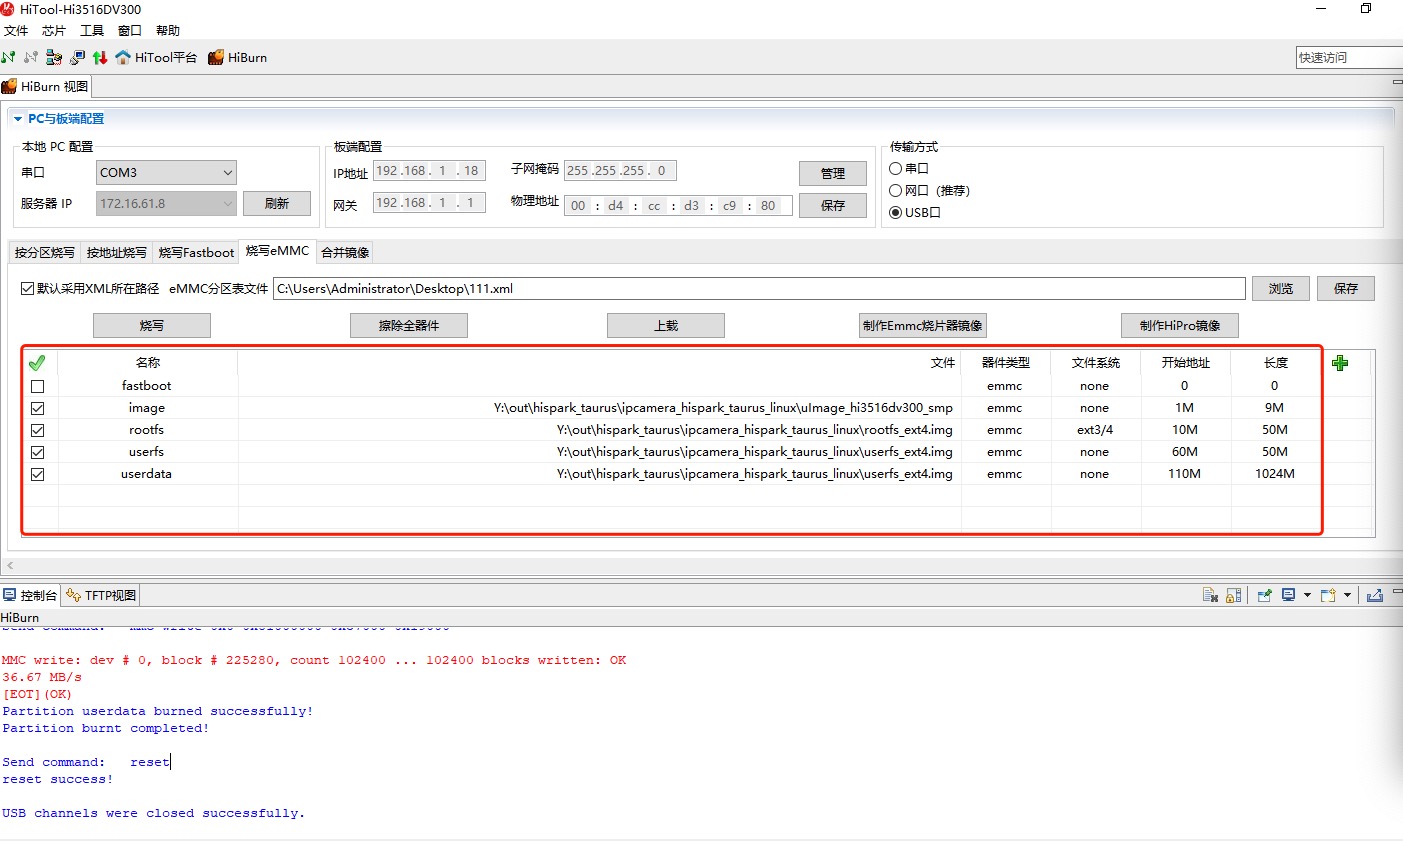Click the 上载 button
Viewport: 1403px width, 841px height.
(x=666, y=325)
